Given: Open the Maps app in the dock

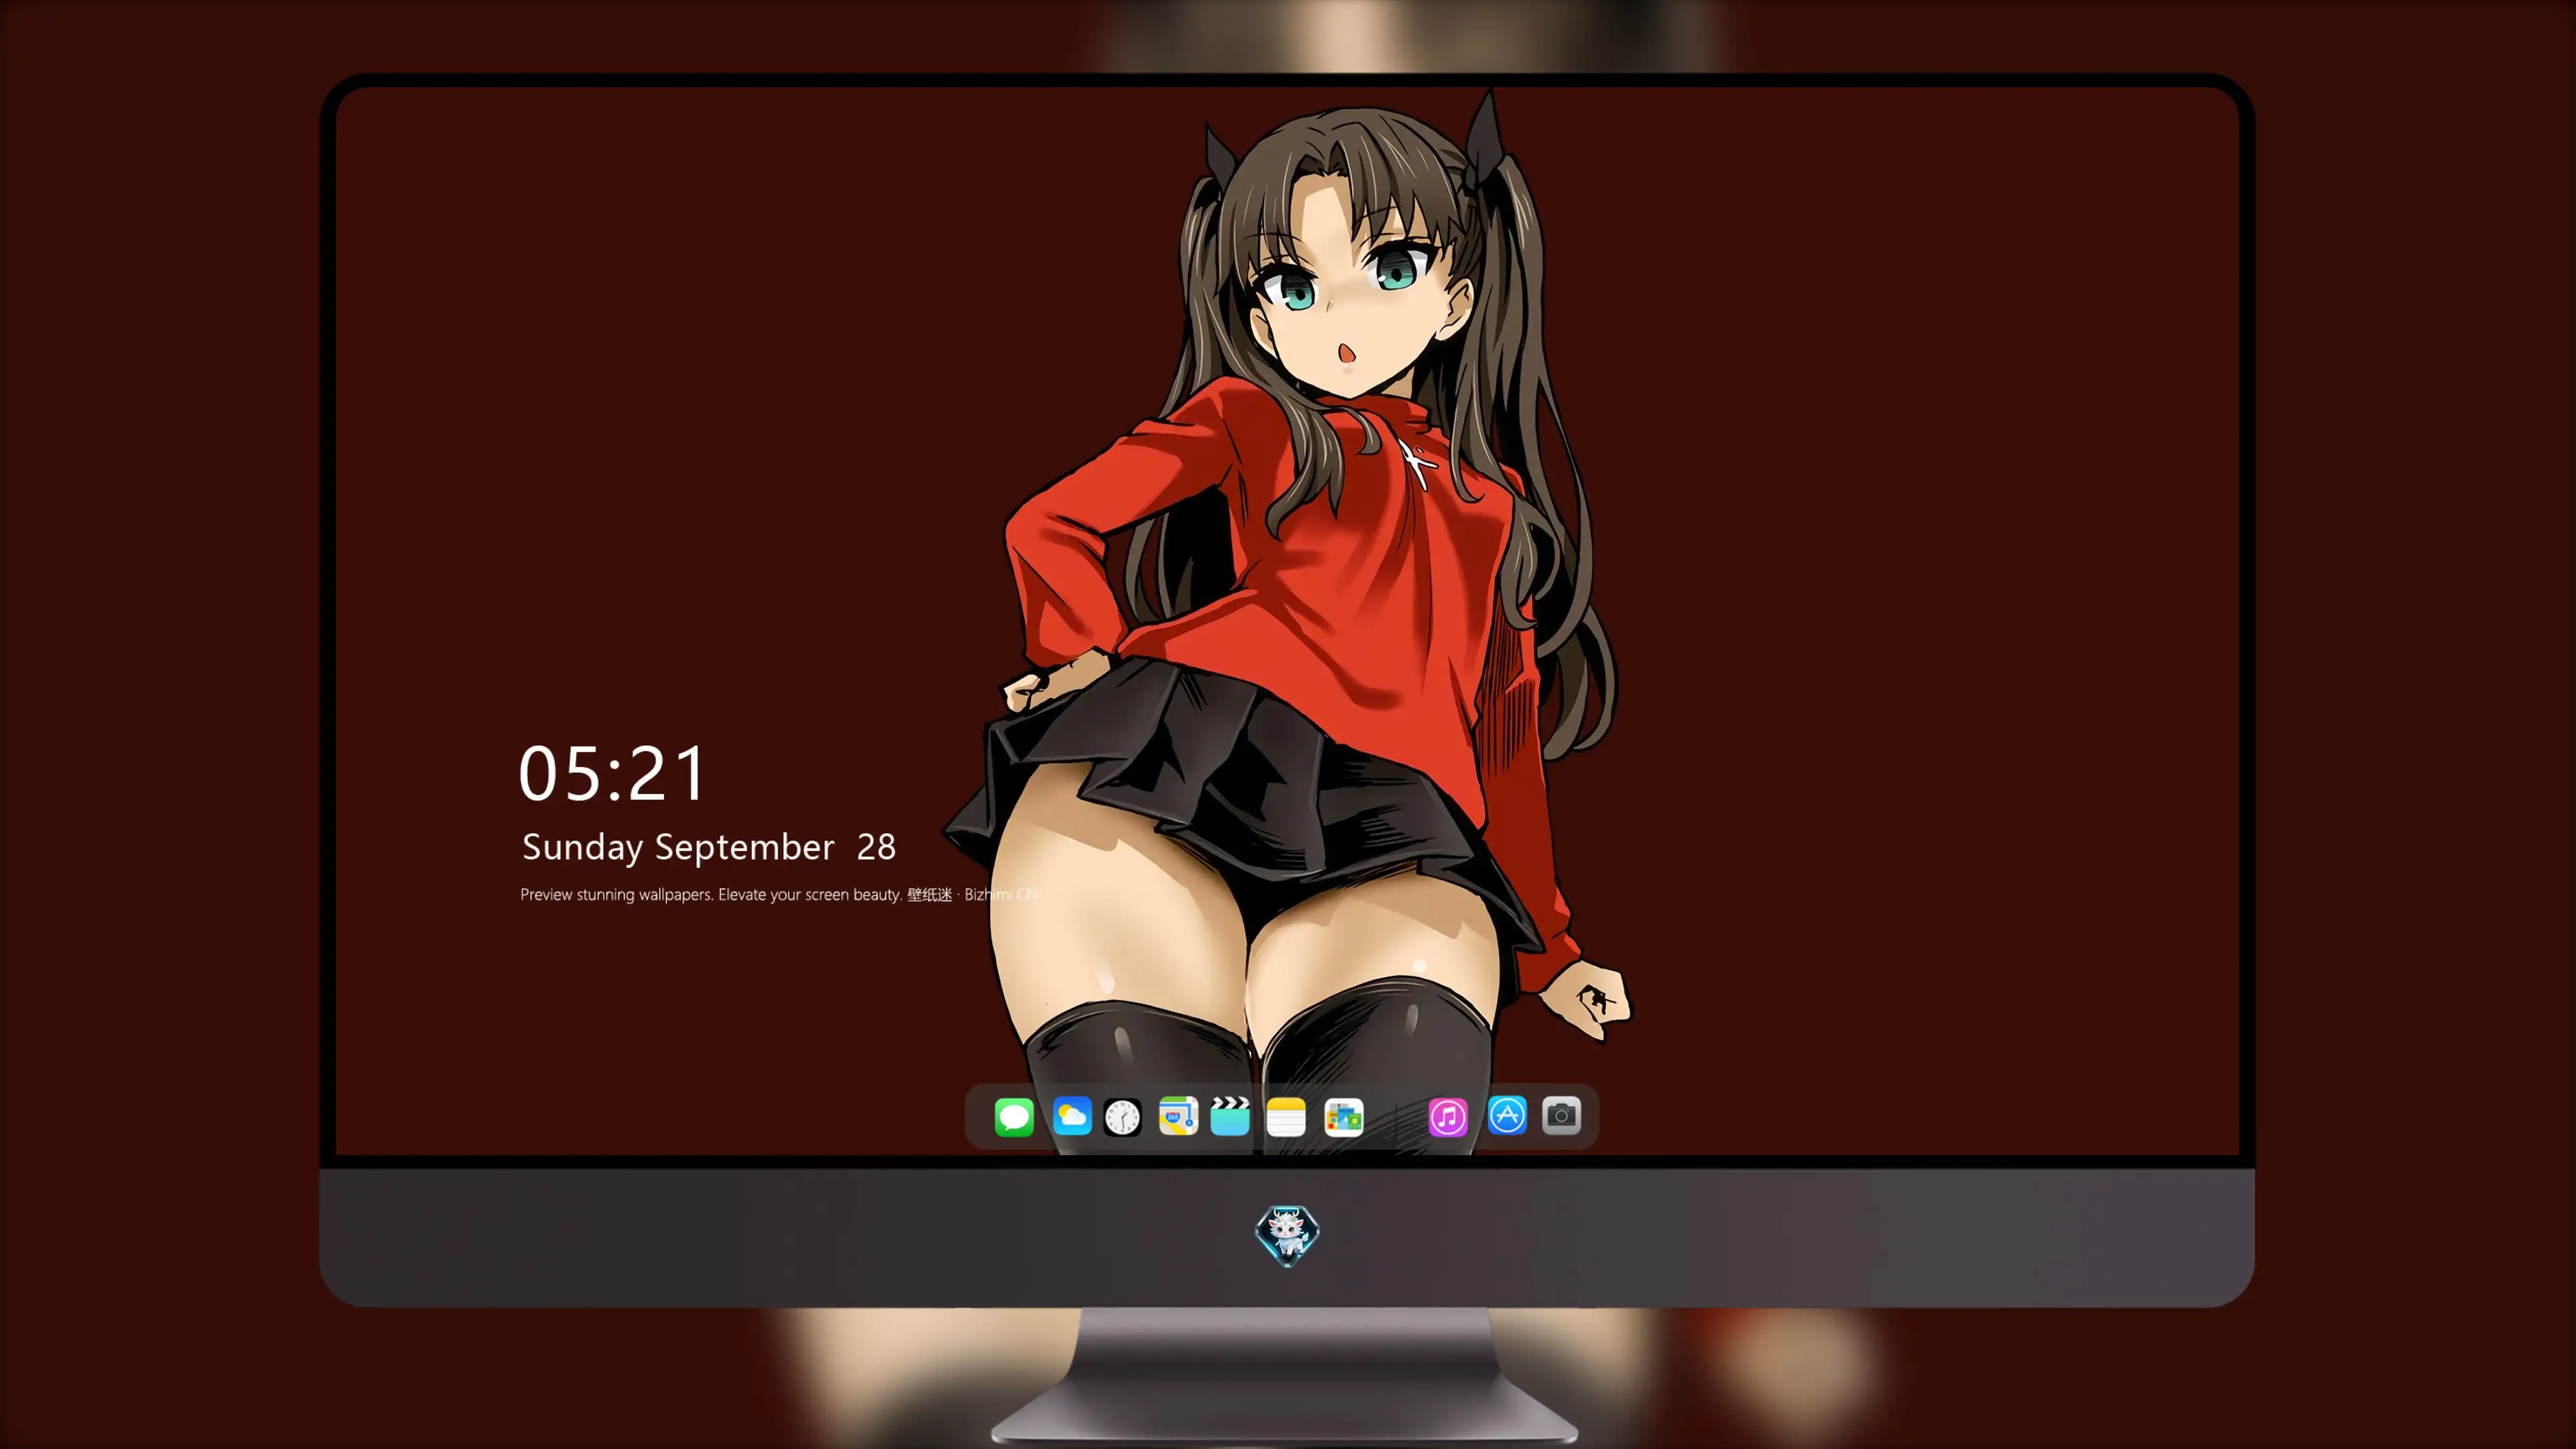Looking at the screenshot, I should [1178, 1116].
